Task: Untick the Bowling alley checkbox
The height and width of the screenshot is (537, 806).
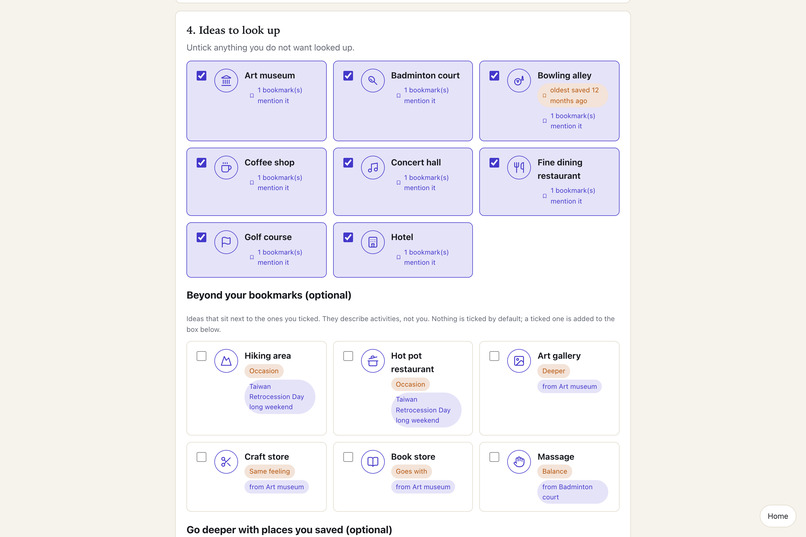Action: click(x=494, y=76)
